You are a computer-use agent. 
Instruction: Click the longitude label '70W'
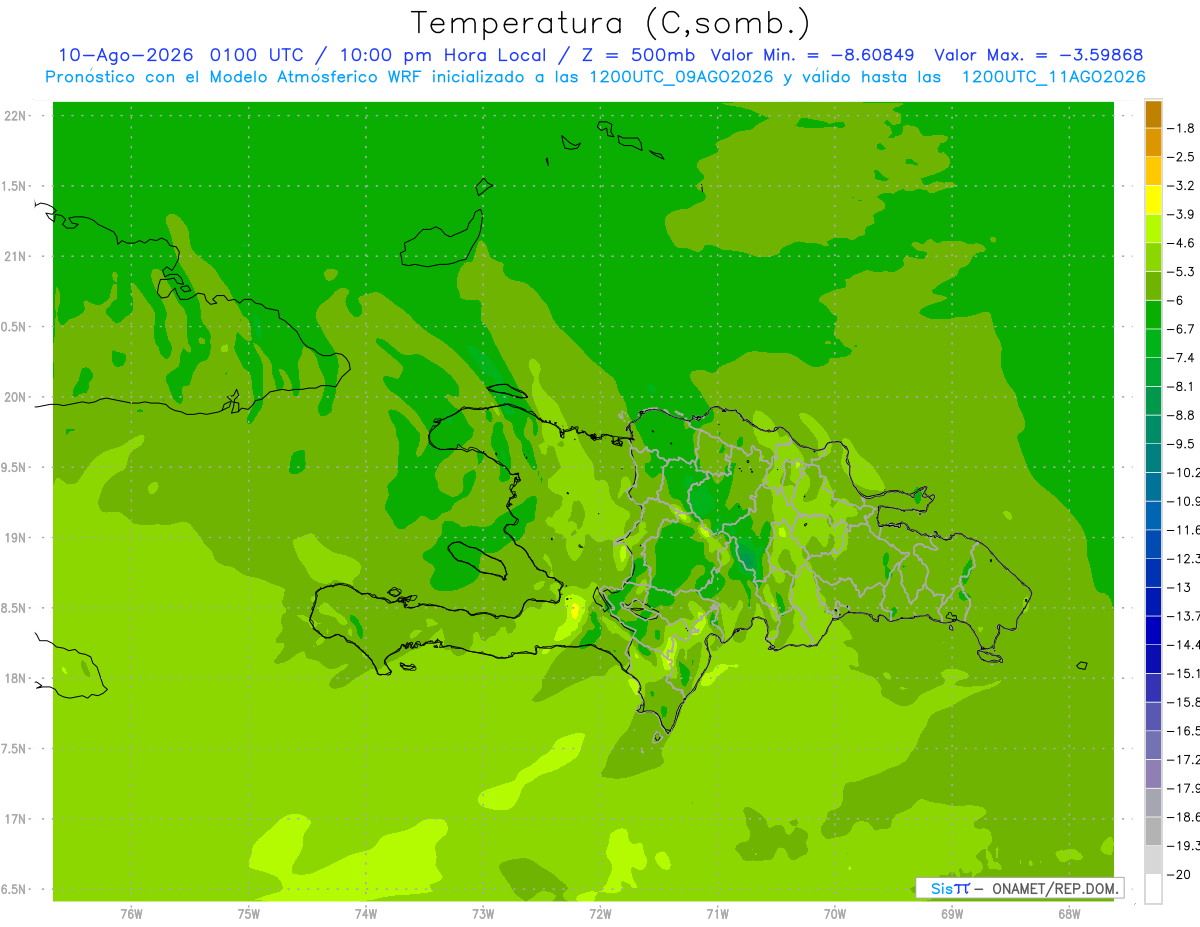tap(835, 914)
